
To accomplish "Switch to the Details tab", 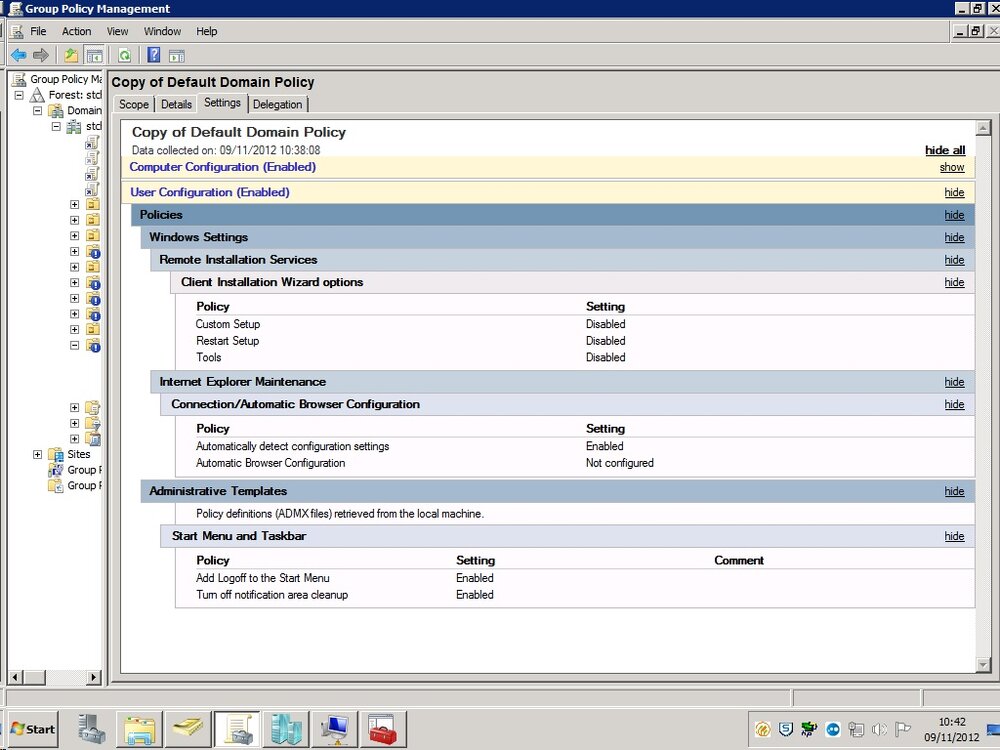I will (176, 105).
